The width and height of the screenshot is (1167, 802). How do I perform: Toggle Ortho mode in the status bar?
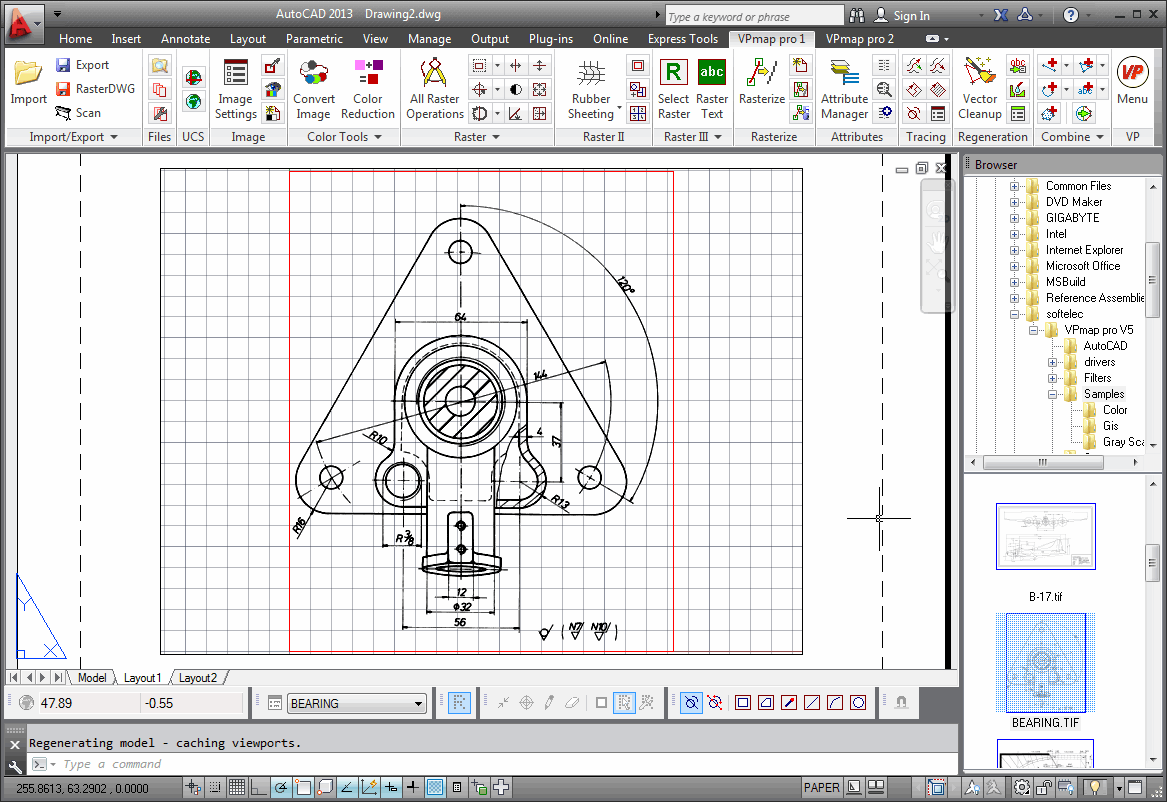259,787
